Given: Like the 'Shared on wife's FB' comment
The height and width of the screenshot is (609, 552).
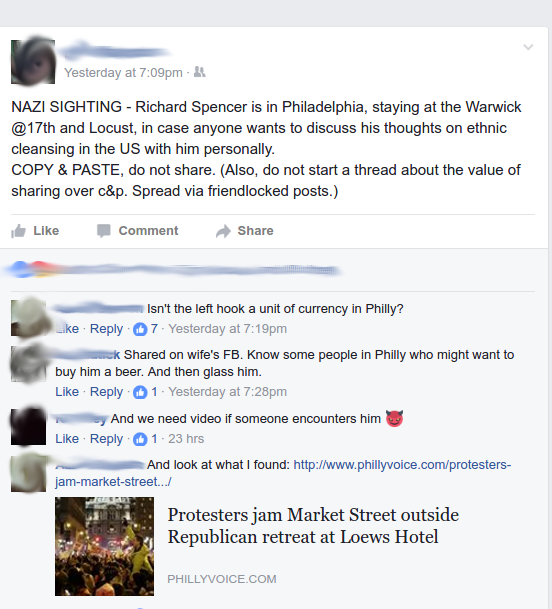Looking at the screenshot, I should point(67,392).
